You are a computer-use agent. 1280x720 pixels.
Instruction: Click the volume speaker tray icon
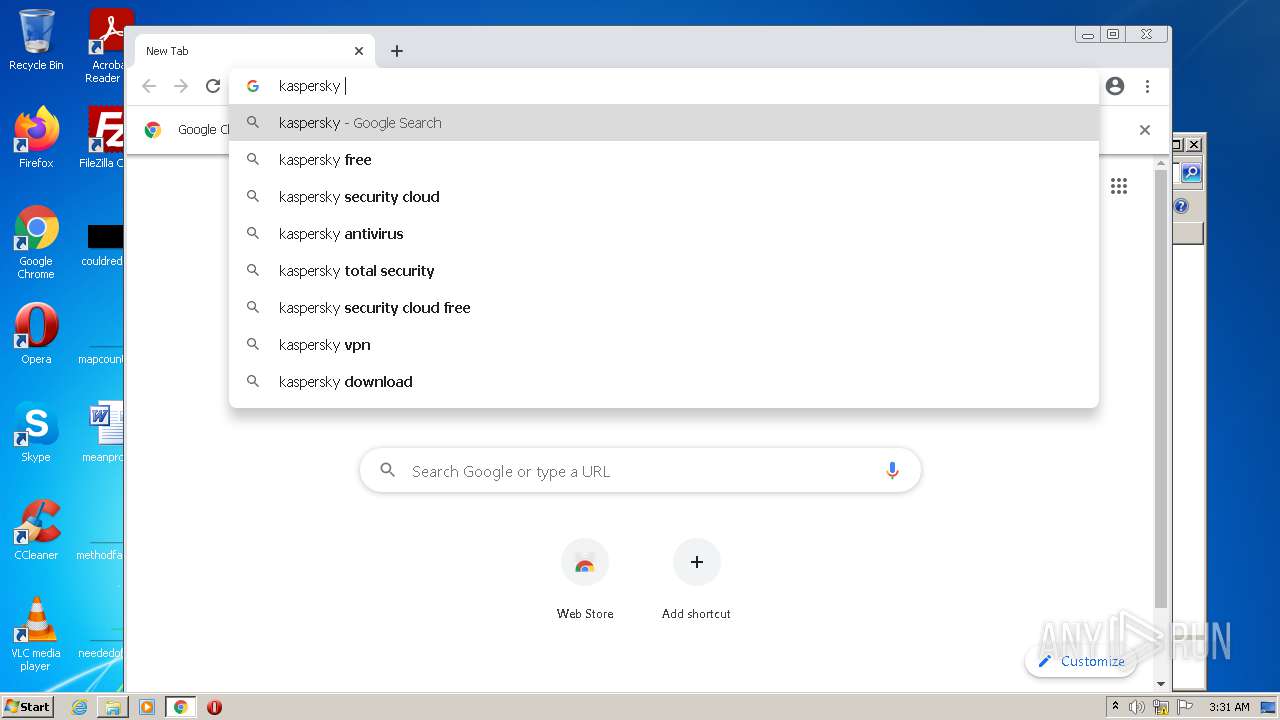tap(1137, 707)
